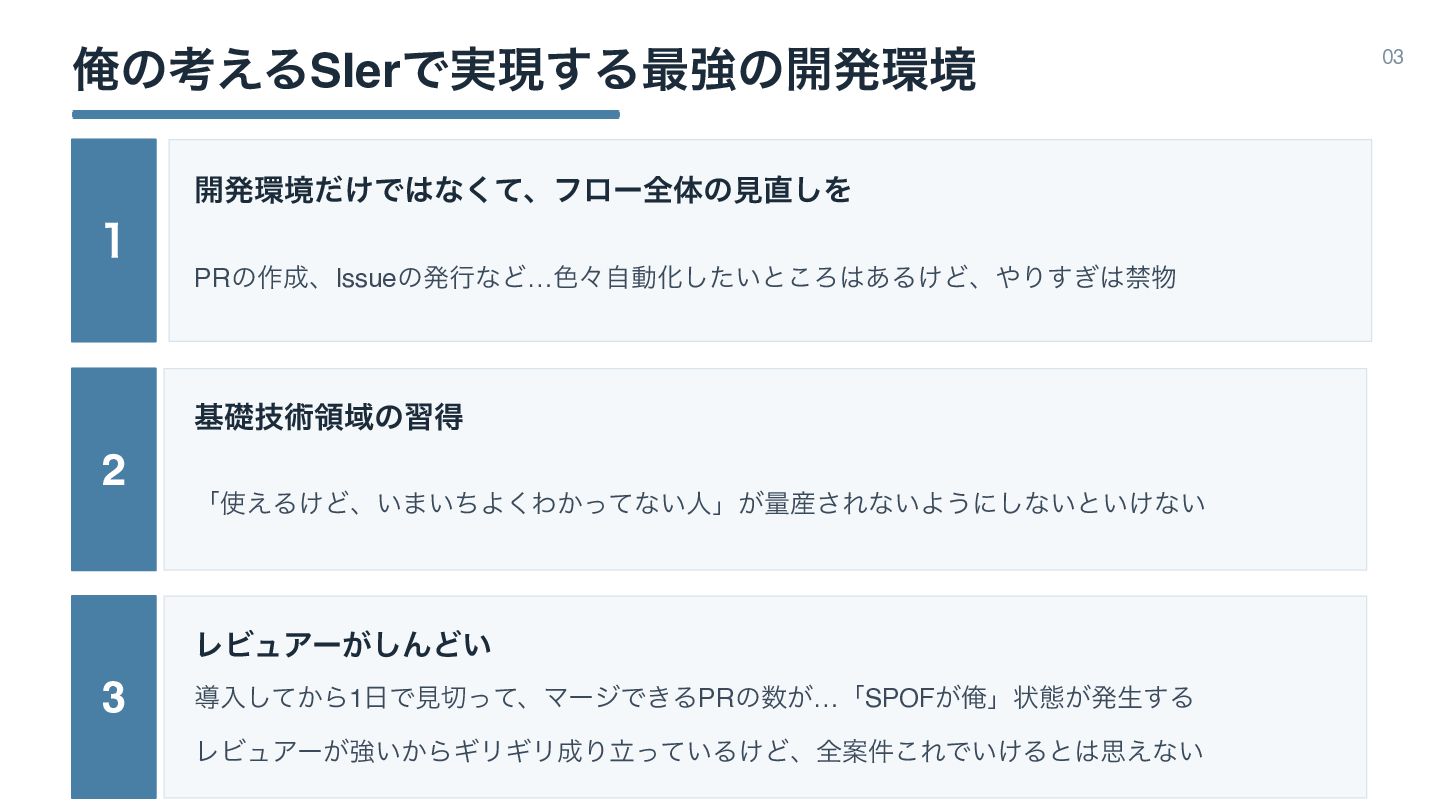Click the slide title heading text

click(x=524, y=70)
